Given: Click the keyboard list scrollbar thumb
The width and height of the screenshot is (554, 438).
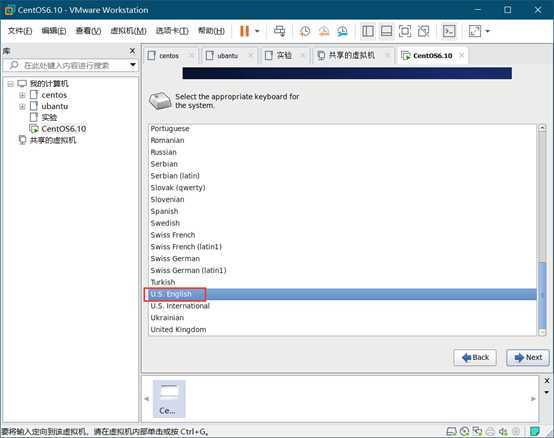Looking at the screenshot, I should (x=542, y=295).
